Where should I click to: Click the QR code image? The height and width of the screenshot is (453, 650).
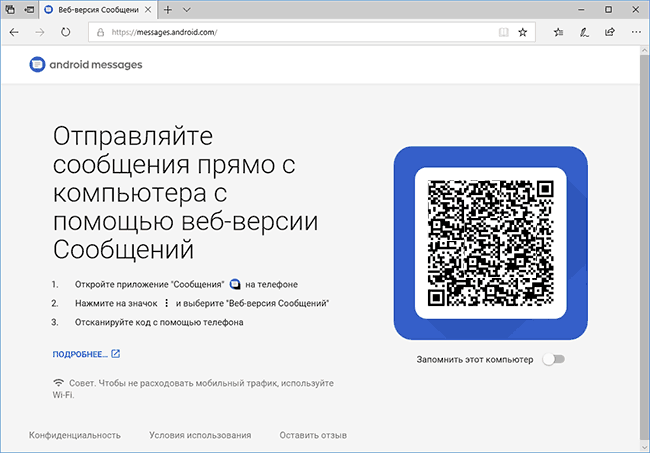click(x=491, y=243)
